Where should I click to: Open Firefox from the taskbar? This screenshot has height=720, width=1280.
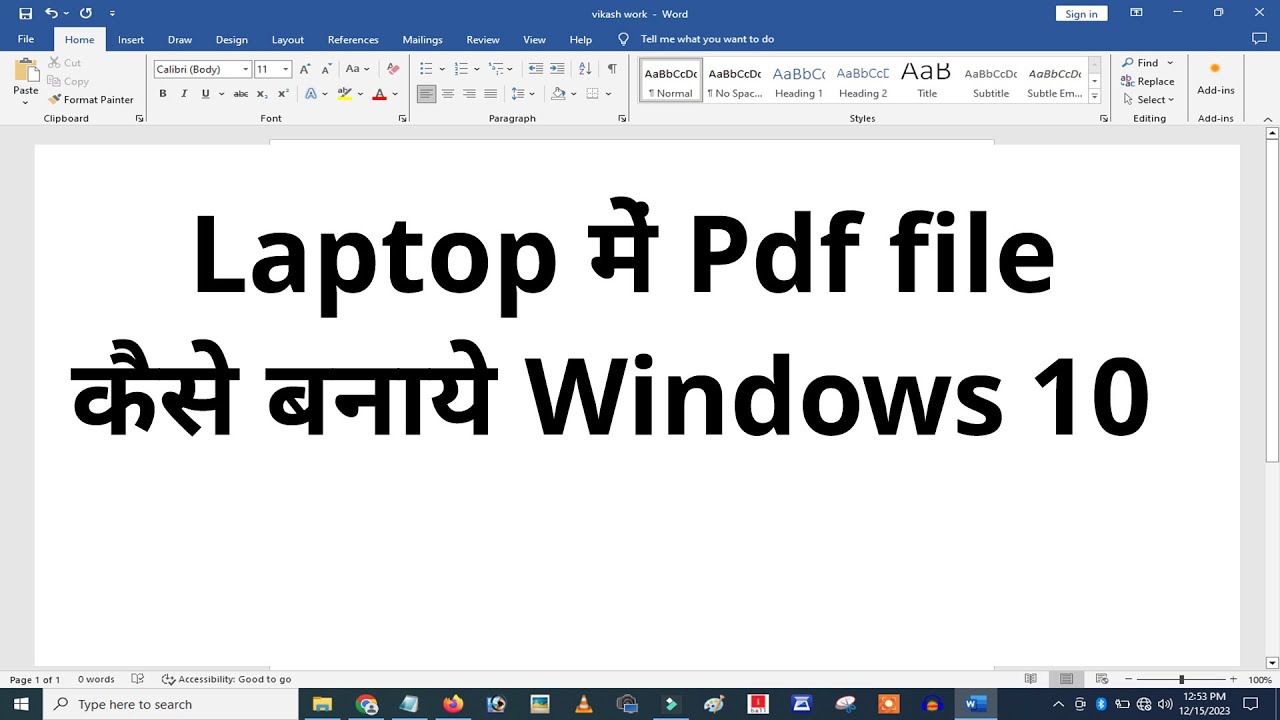pyautogui.click(x=453, y=704)
